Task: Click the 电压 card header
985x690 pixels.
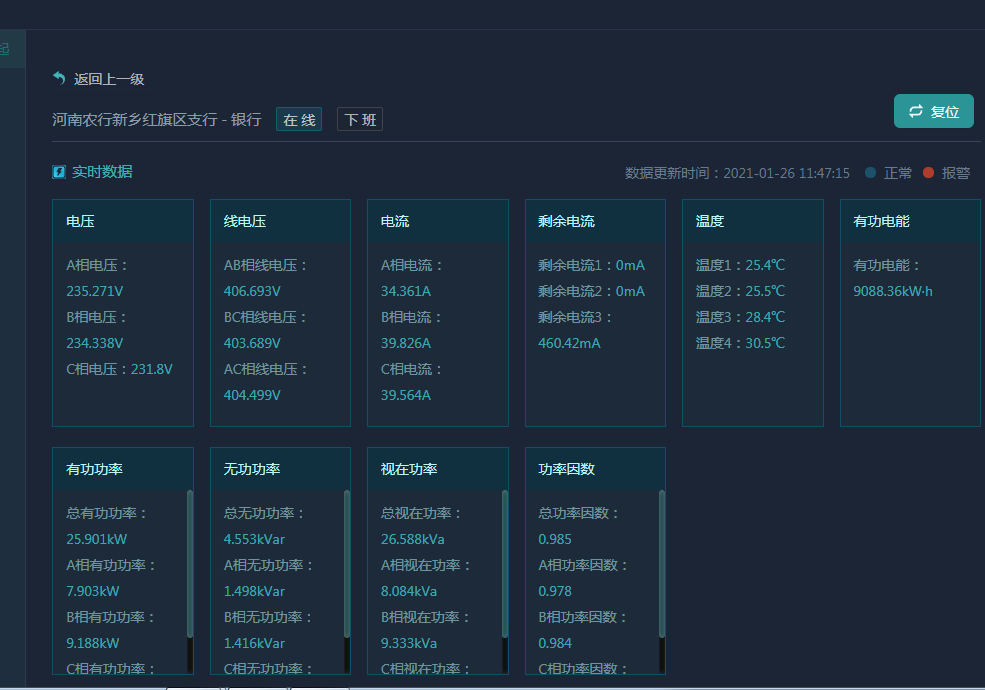Action: point(123,221)
